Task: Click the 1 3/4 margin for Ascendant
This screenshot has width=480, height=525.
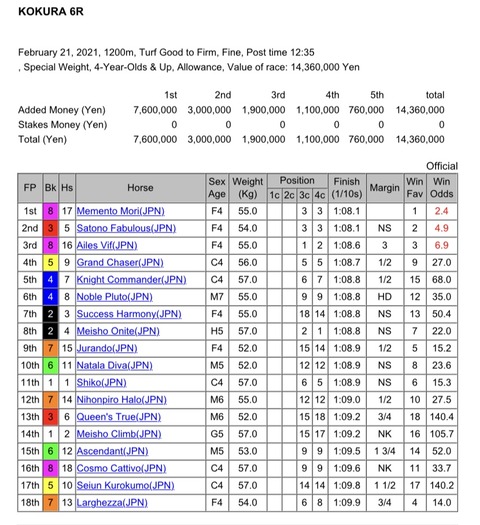Action: click(x=385, y=451)
